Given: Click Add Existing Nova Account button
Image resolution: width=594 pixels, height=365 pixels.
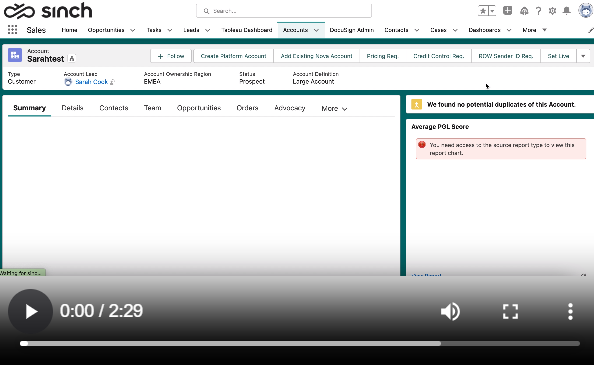Looking at the screenshot, I should [316, 56].
